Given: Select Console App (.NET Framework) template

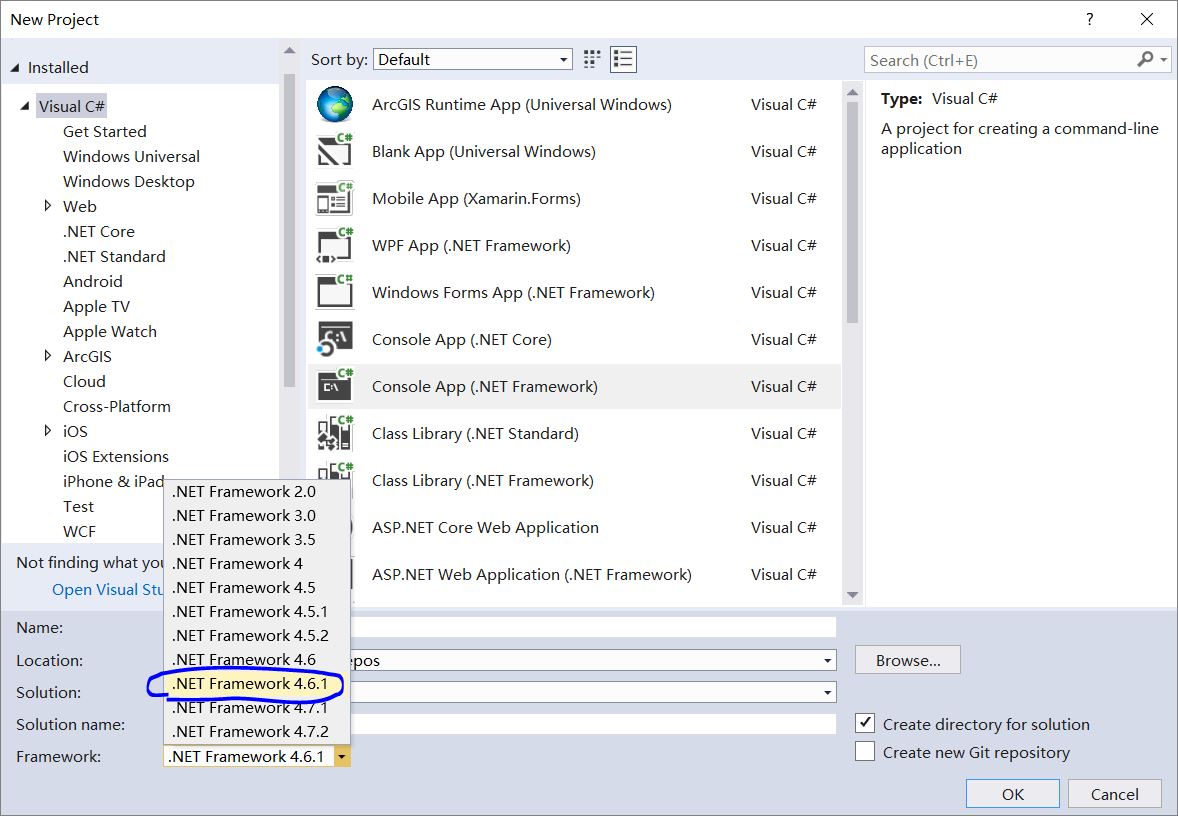Looking at the screenshot, I should point(575,386).
